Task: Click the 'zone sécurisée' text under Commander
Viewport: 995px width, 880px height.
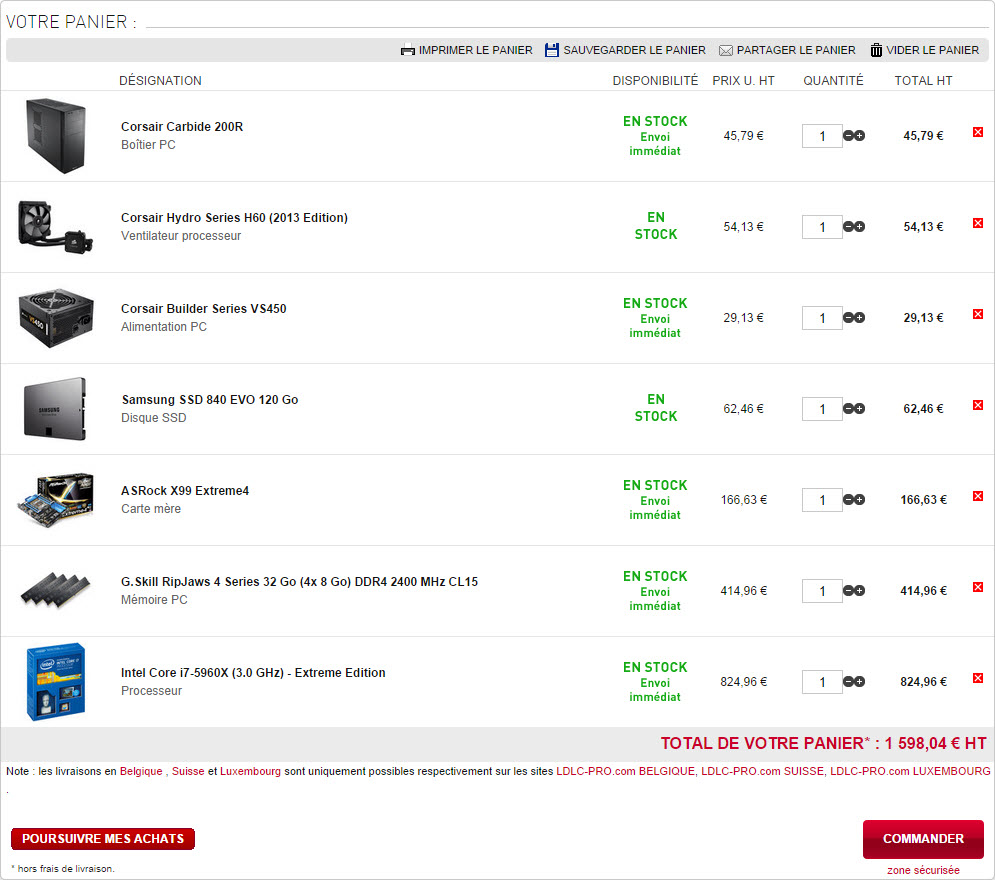Action: pos(923,870)
